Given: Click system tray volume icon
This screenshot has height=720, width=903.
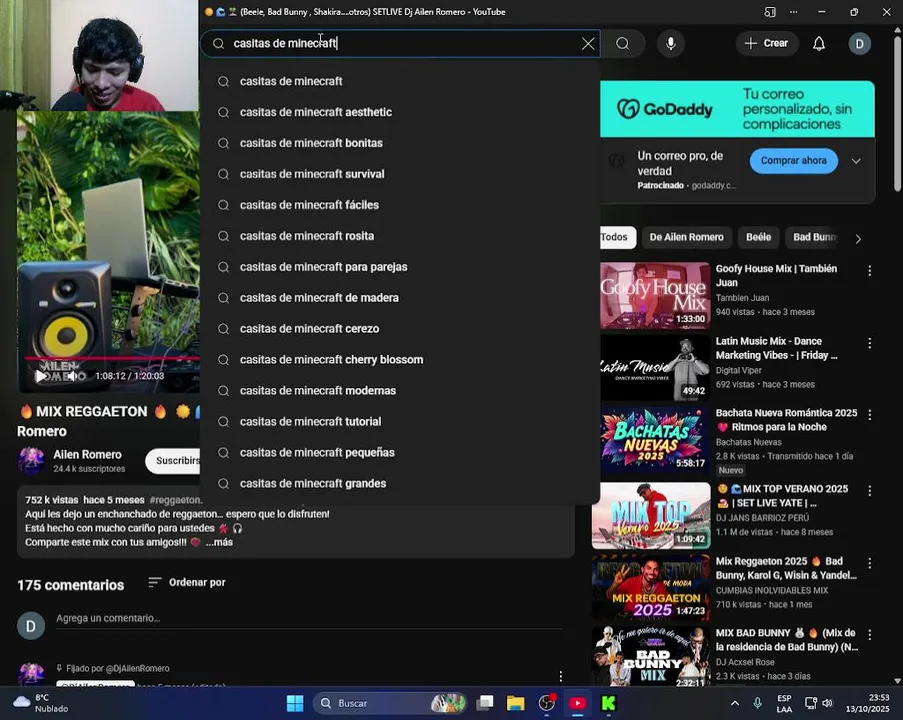Looking at the screenshot, I should pyautogui.click(x=828, y=703).
